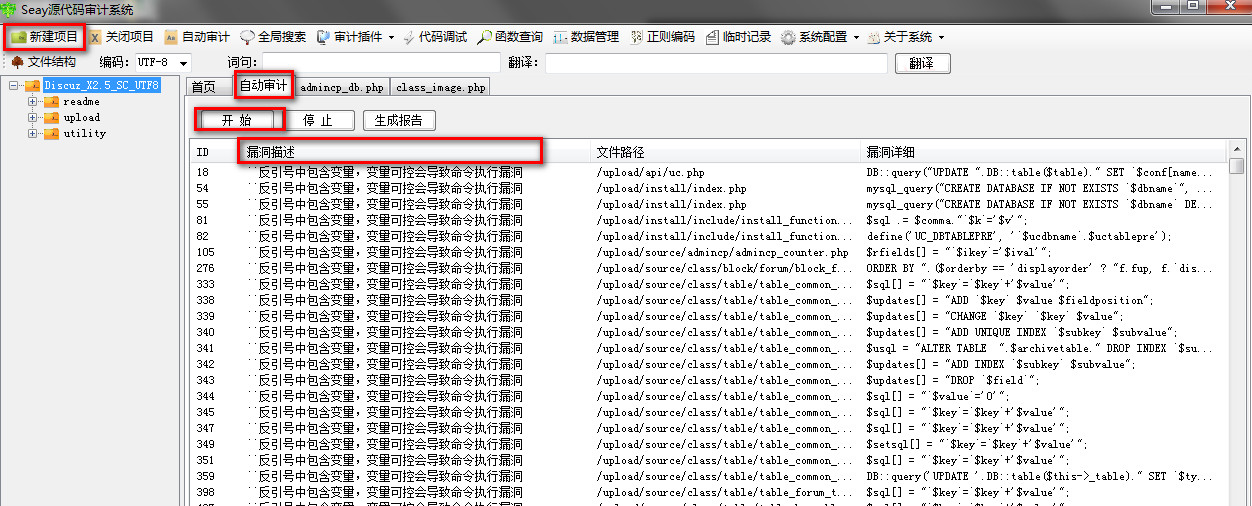Collapse the Discuz_X2.5_SC_UTF8 root node
This screenshot has width=1252, height=506.
coord(15,85)
